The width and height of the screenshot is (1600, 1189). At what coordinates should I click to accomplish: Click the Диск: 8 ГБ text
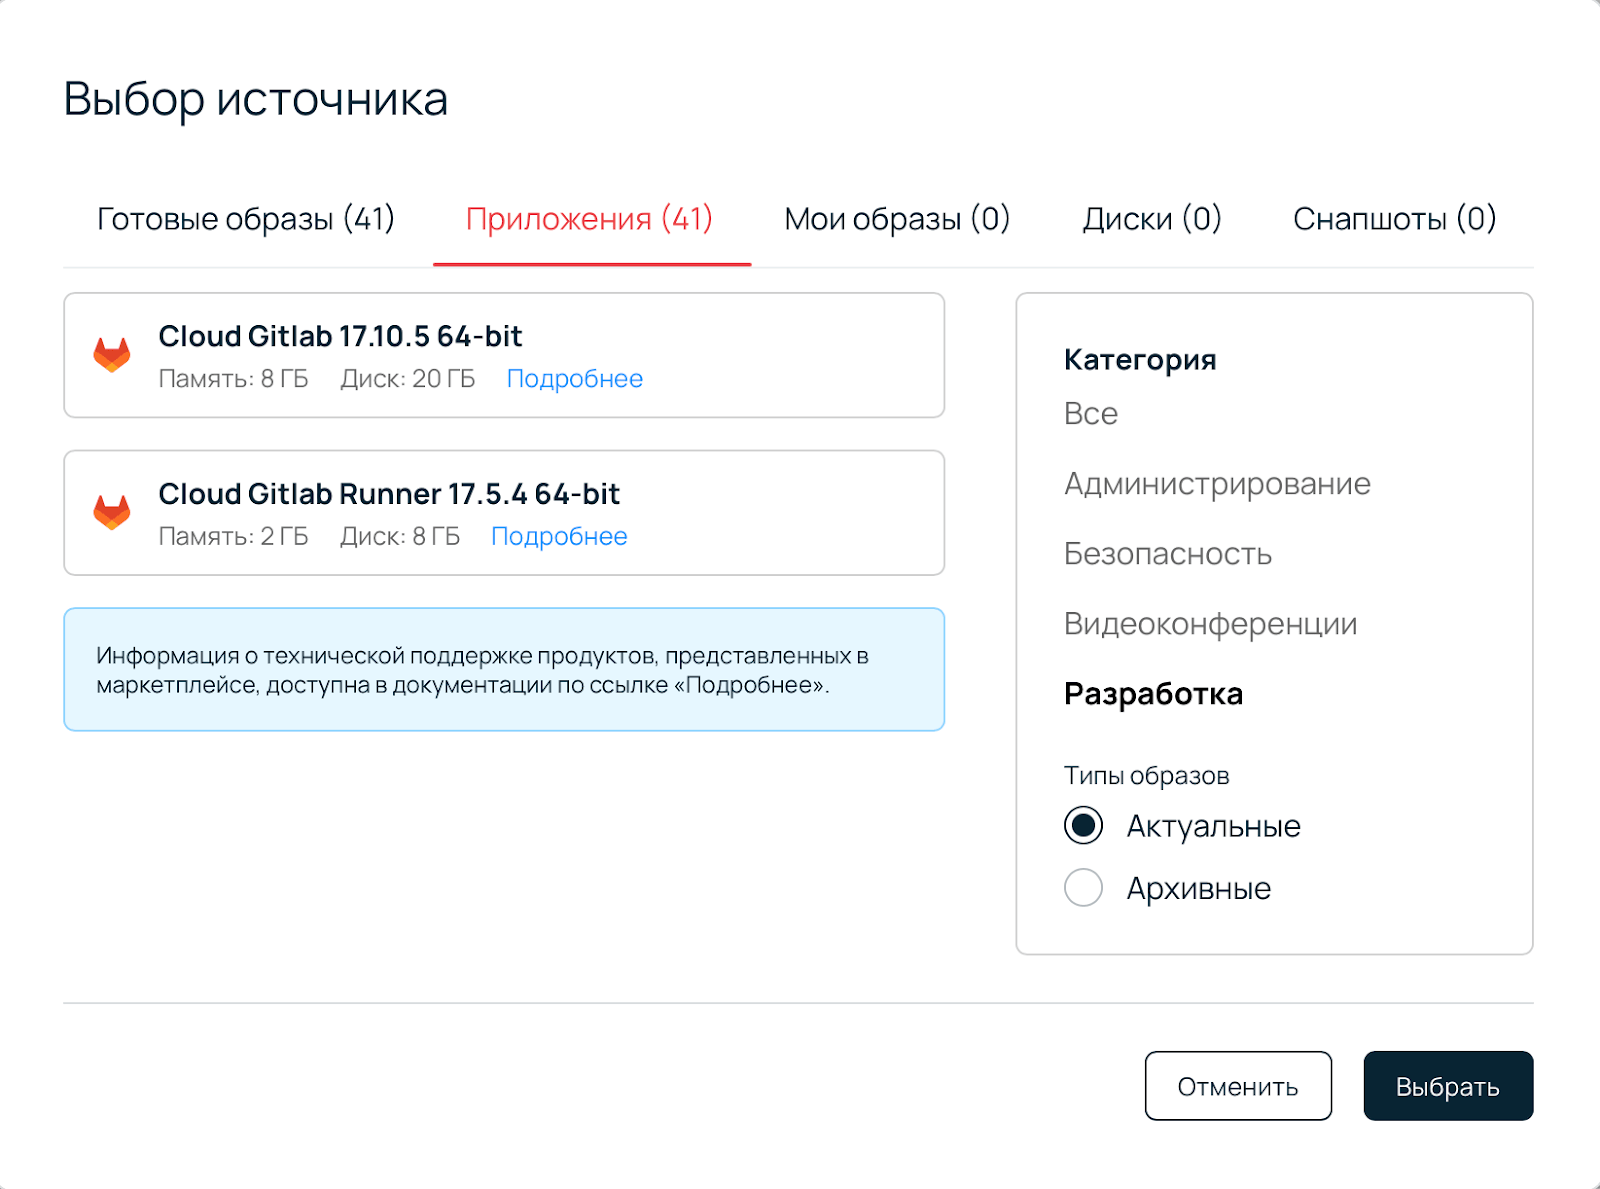point(400,537)
